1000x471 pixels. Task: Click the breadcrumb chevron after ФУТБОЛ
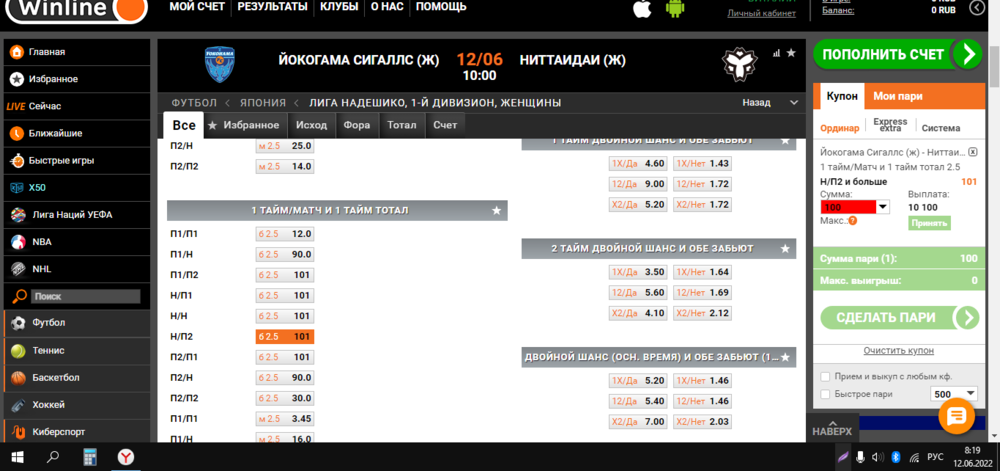coord(227,103)
